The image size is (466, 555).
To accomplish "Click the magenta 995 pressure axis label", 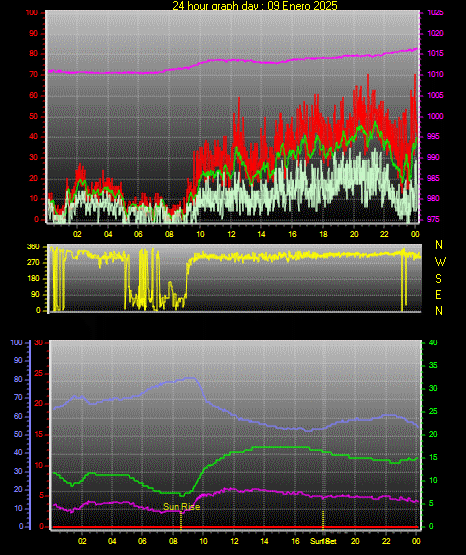I will pyautogui.click(x=434, y=136).
